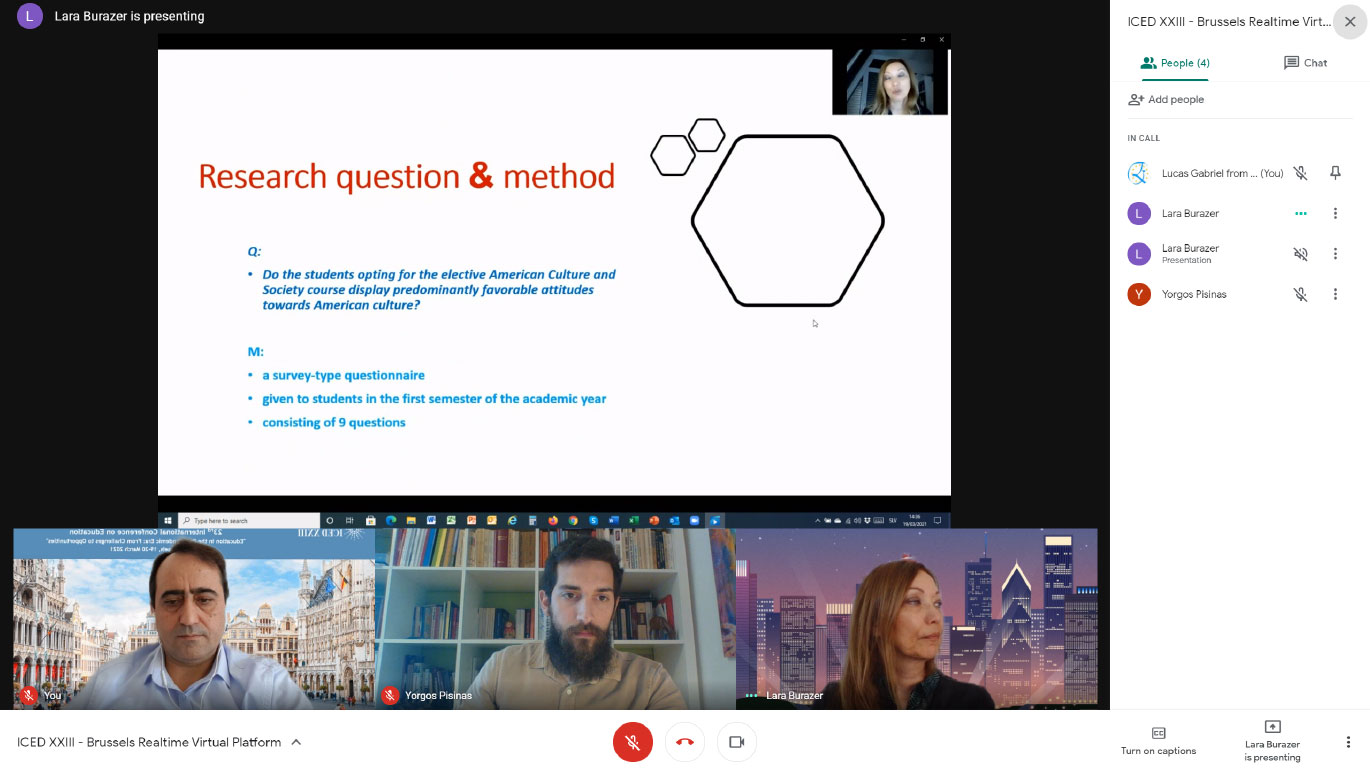This screenshot has height=771, width=1370.
Task: Select the People (4) tab
Action: [1175, 63]
